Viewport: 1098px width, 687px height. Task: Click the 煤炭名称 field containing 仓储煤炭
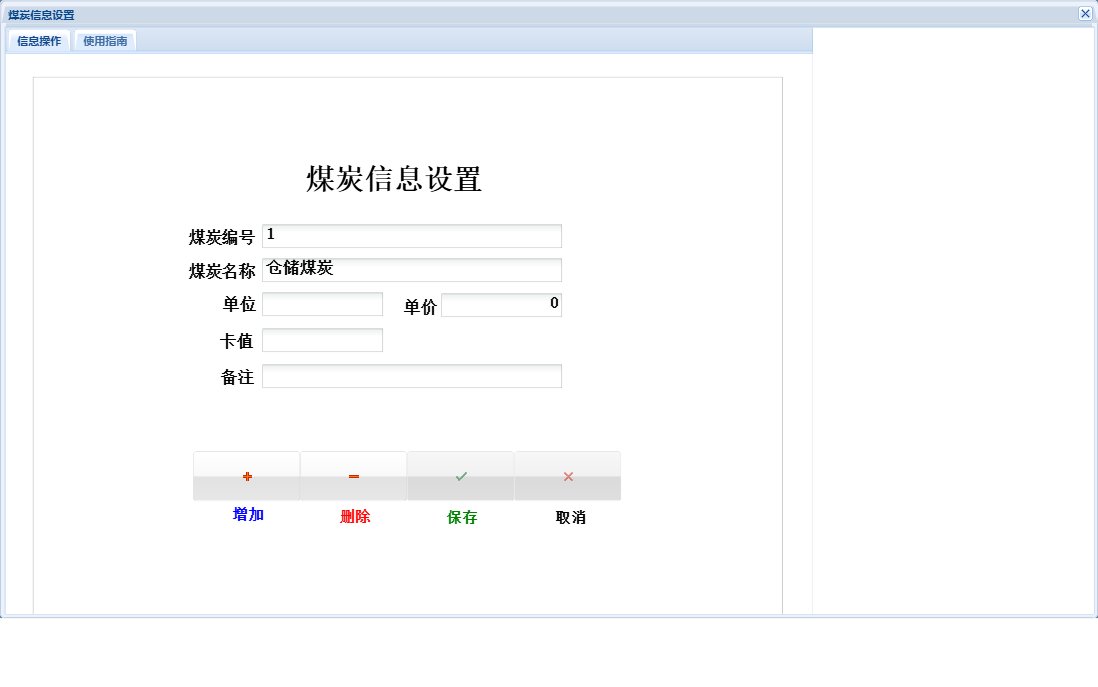click(x=411, y=269)
